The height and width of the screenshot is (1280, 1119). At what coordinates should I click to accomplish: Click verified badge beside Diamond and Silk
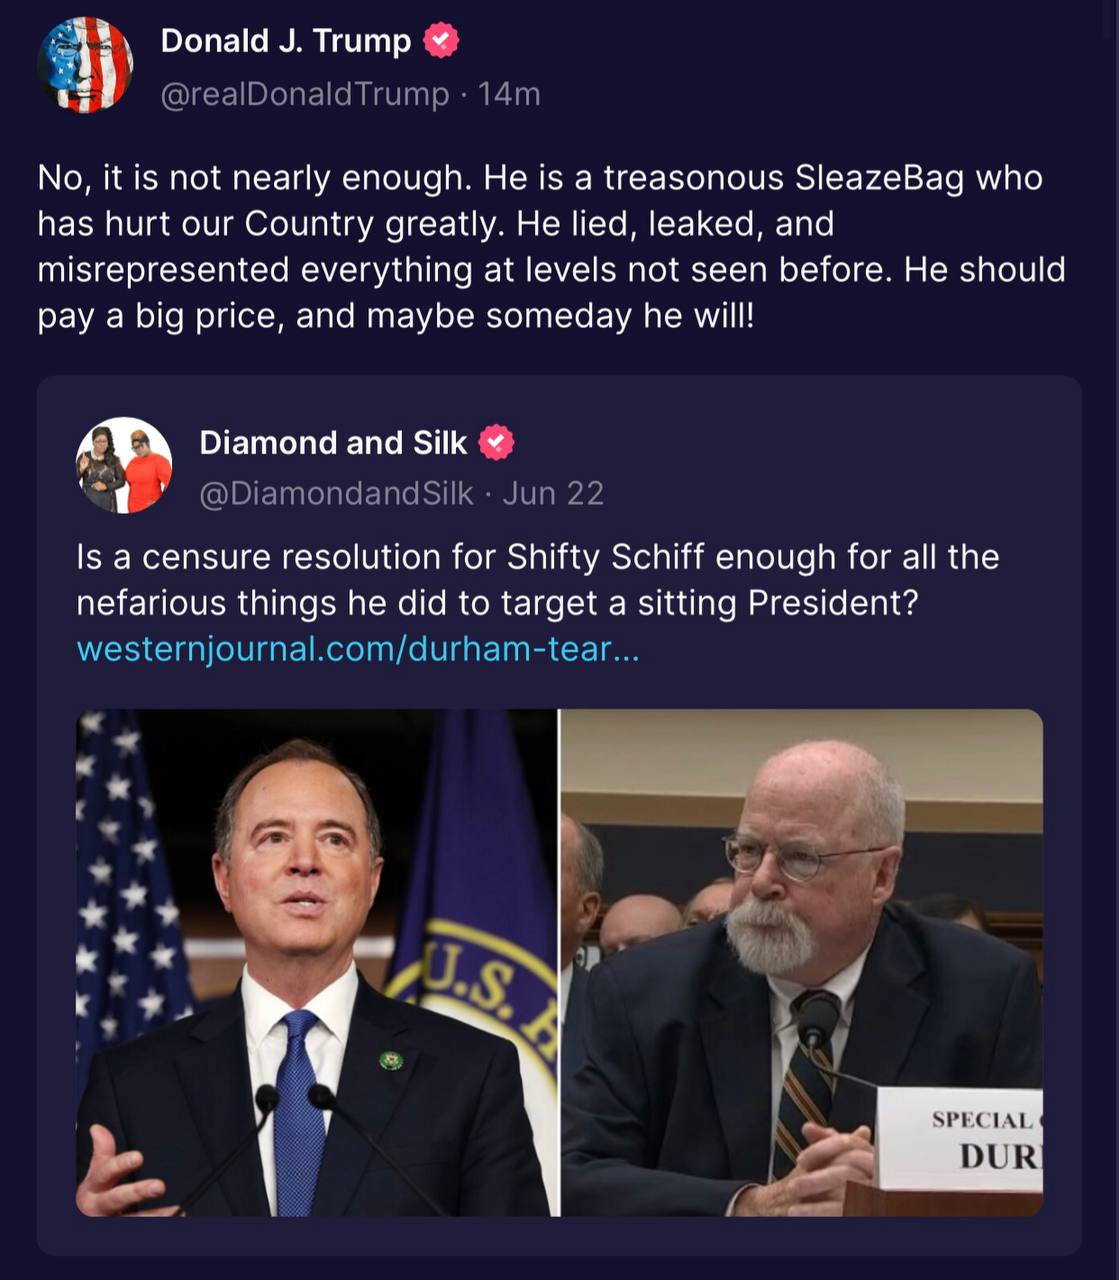coord(497,442)
